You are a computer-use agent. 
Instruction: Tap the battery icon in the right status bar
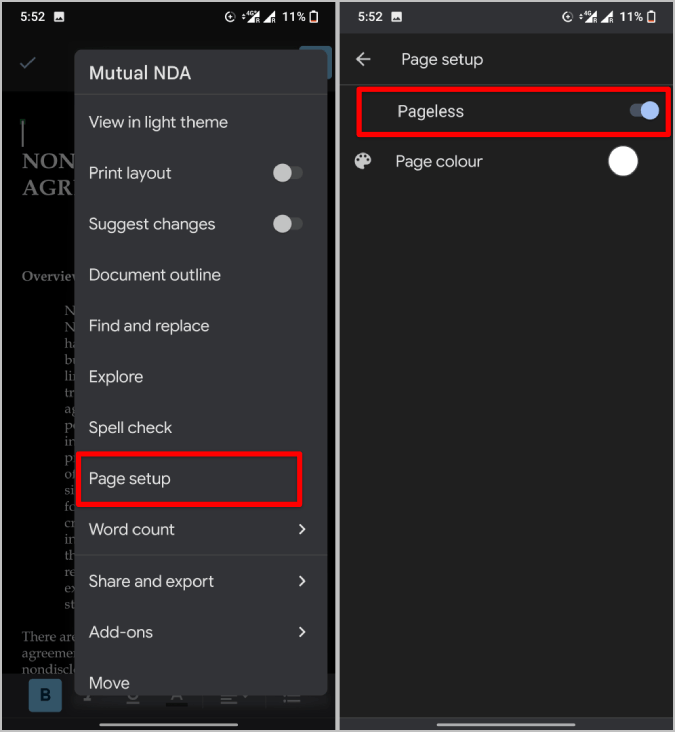[652, 17]
